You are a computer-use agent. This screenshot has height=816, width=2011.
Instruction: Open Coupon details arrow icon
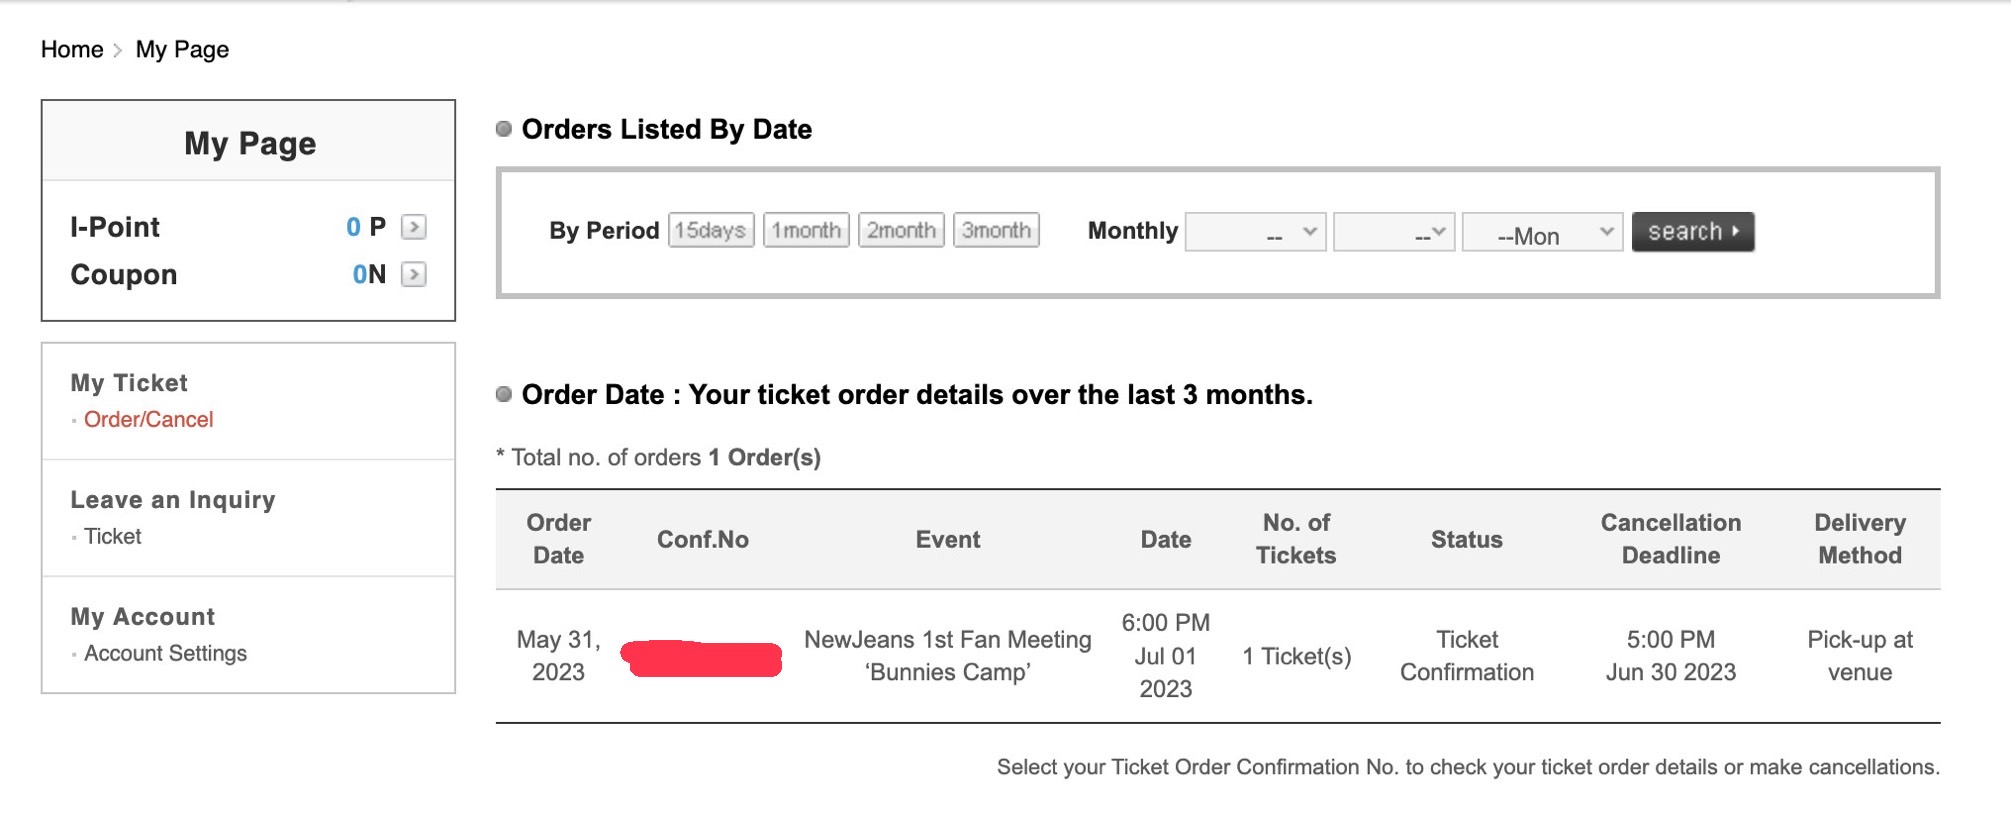click(x=413, y=274)
